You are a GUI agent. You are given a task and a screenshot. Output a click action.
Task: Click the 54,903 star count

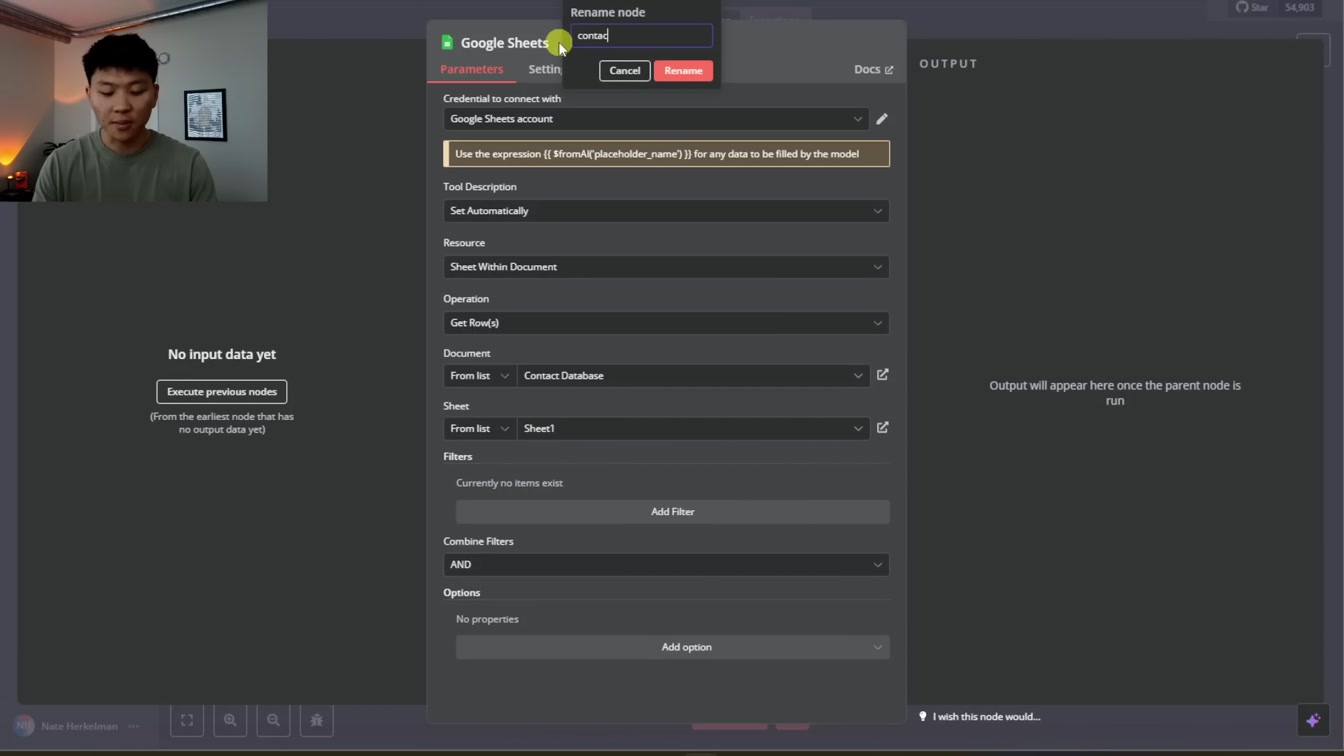point(1299,7)
